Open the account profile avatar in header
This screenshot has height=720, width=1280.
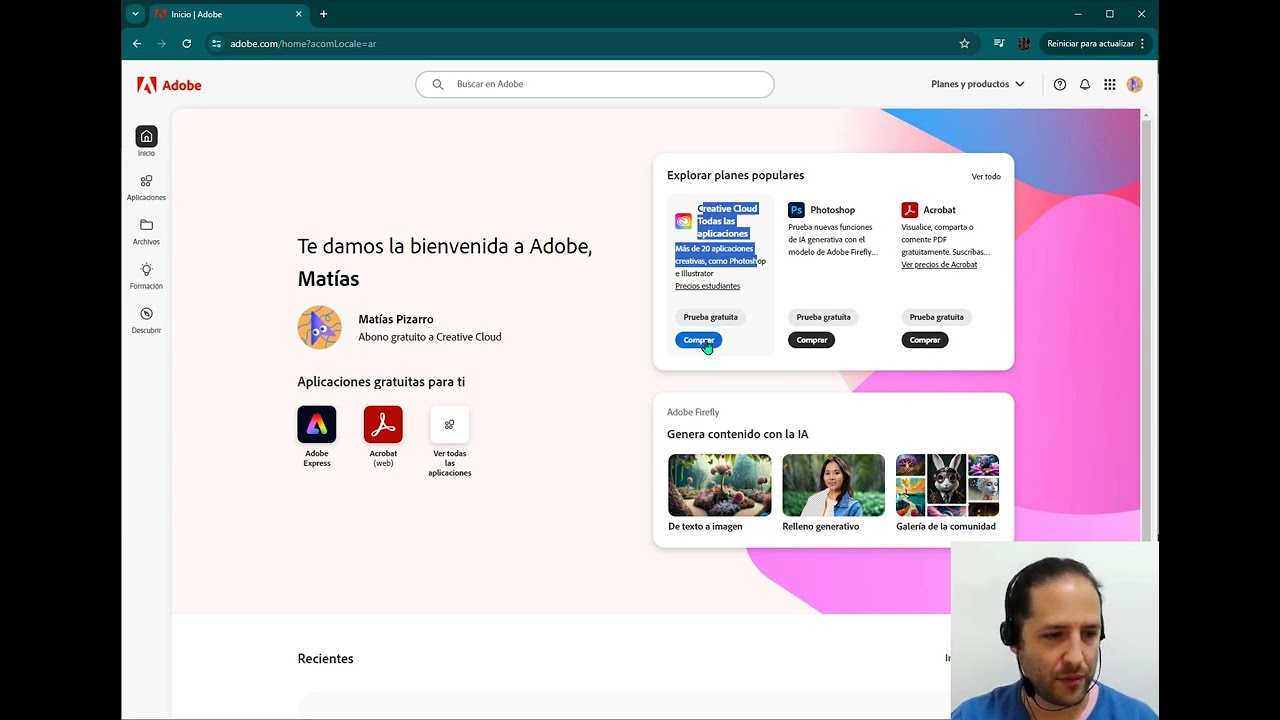point(1135,85)
